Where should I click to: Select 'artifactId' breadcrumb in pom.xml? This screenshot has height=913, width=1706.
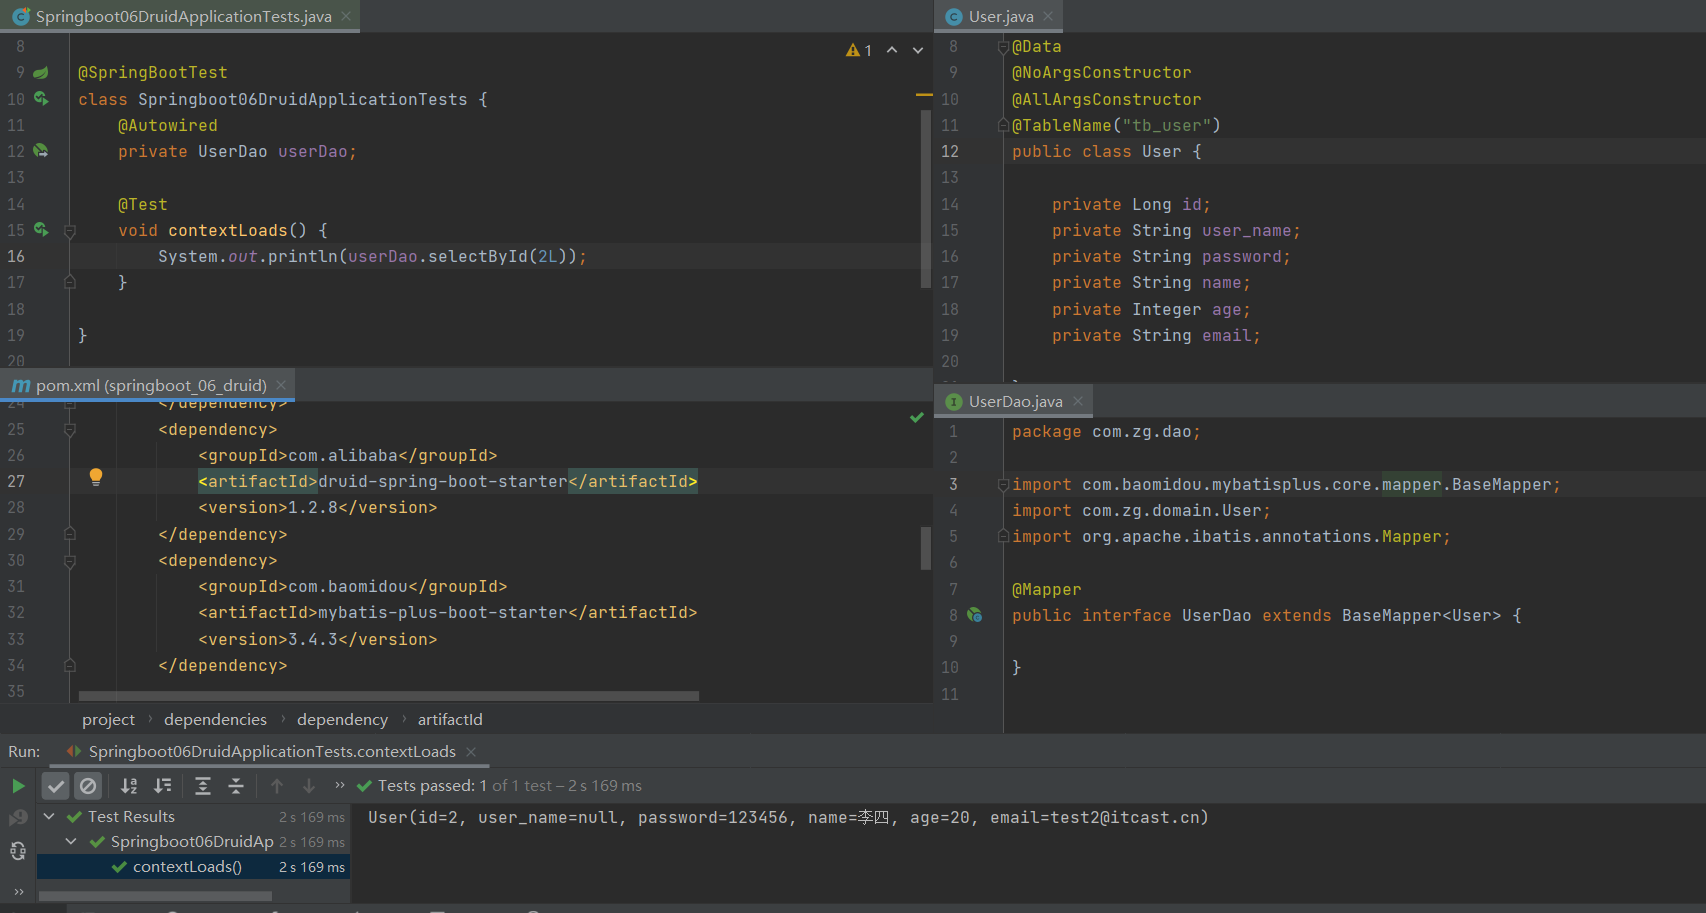pos(450,719)
